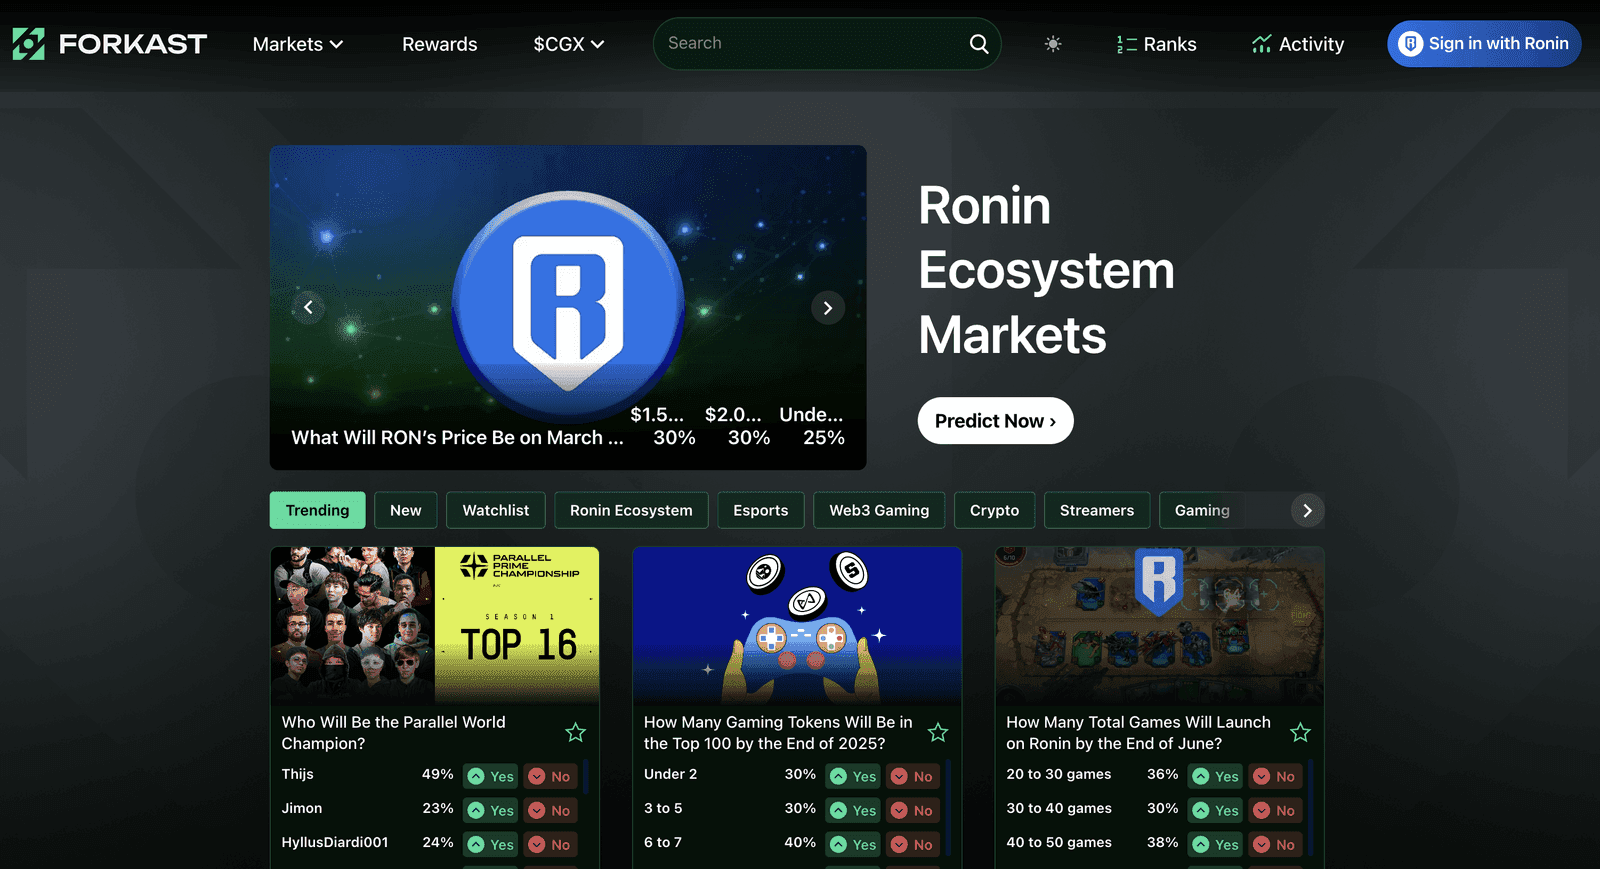Image resolution: width=1600 pixels, height=869 pixels.
Task: Buy No for 20 to 30 games
Action: coord(1275,776)
